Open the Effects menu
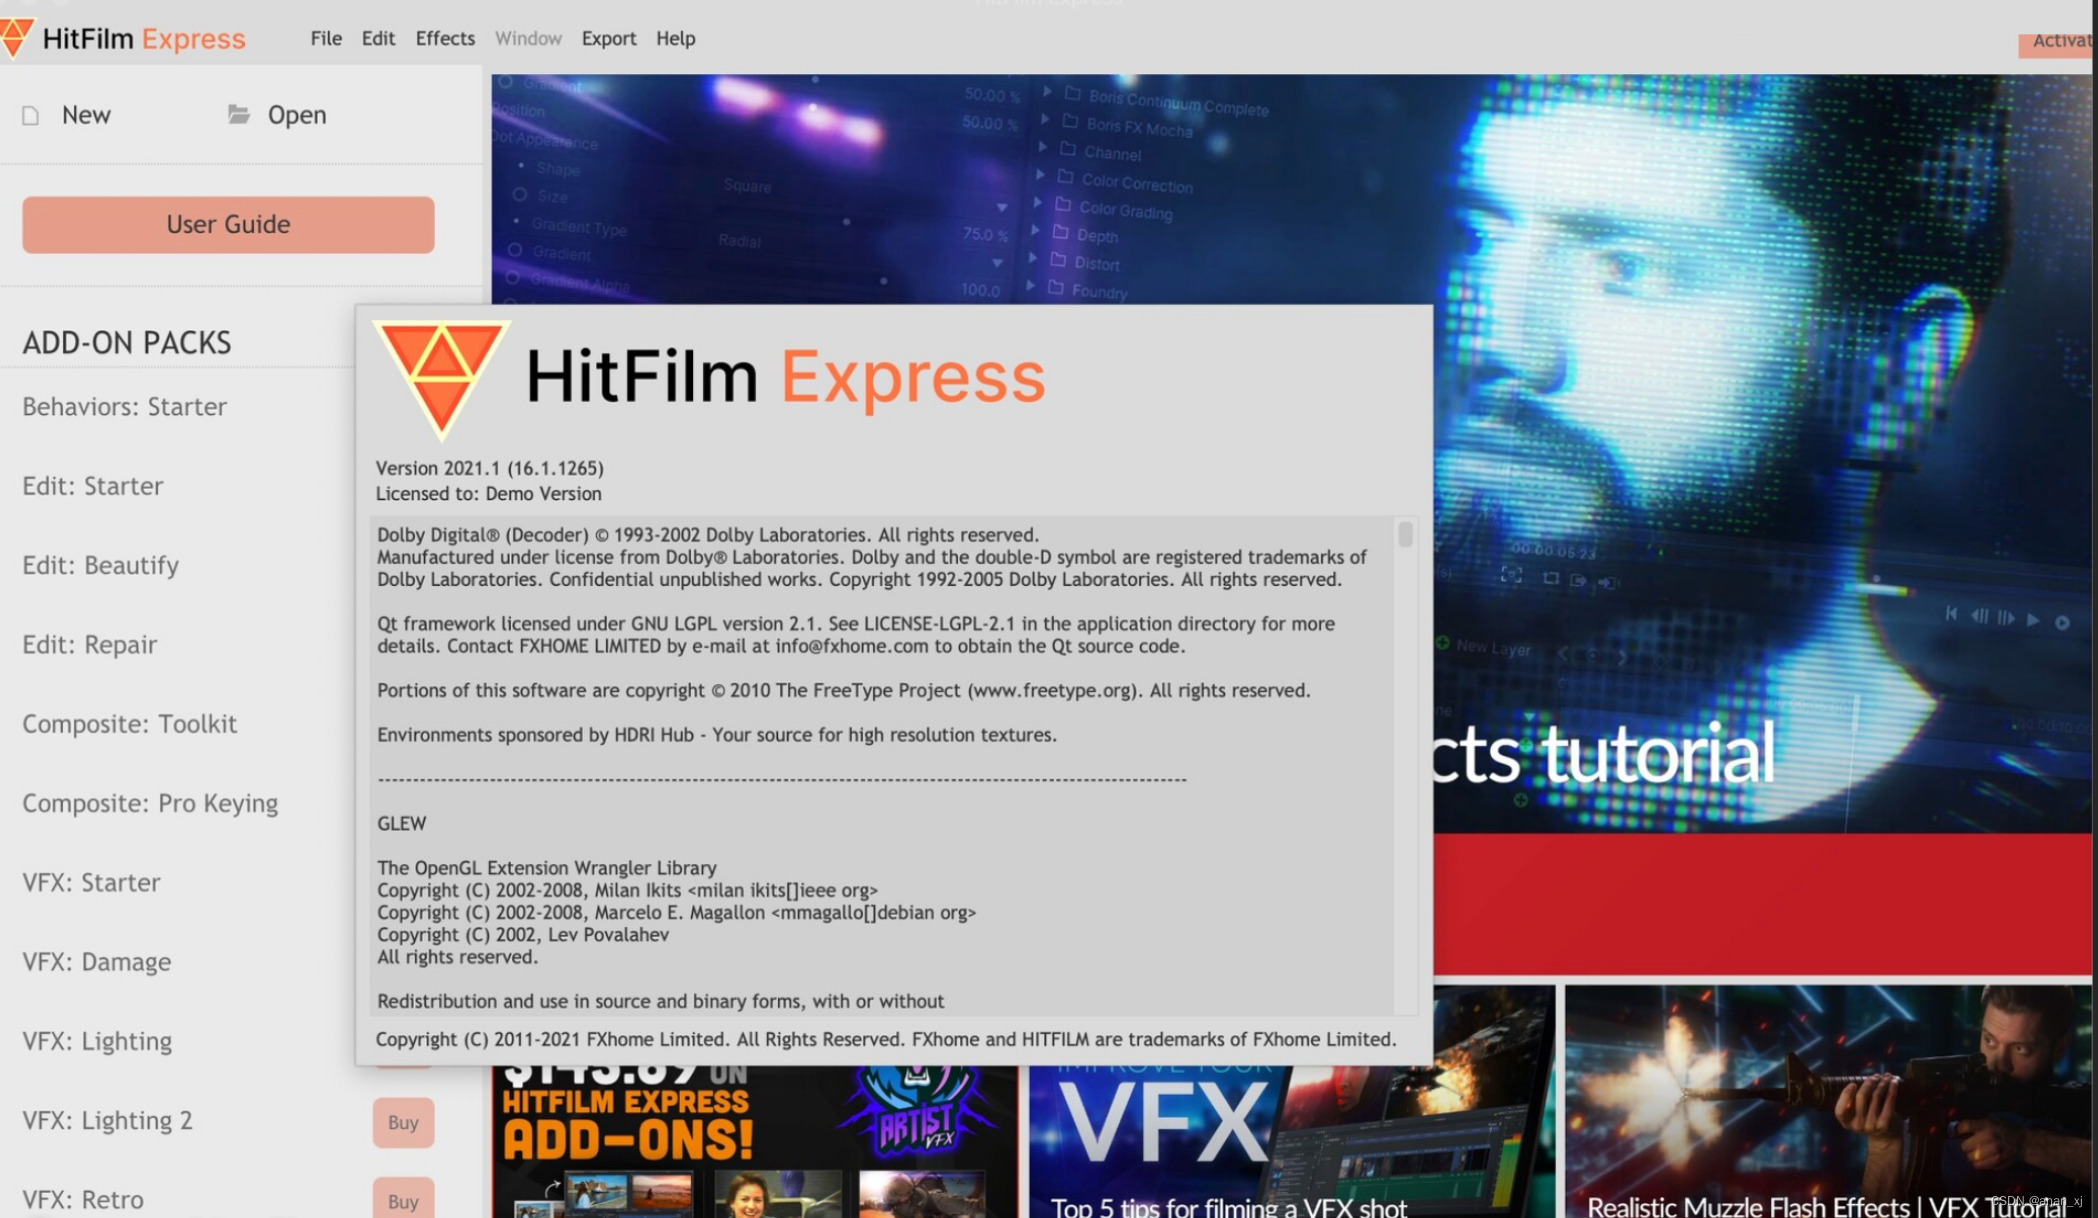Image resolution: width=2098 pixels, height=1218 pixels. pyautogui.click(x=445, y=38)
